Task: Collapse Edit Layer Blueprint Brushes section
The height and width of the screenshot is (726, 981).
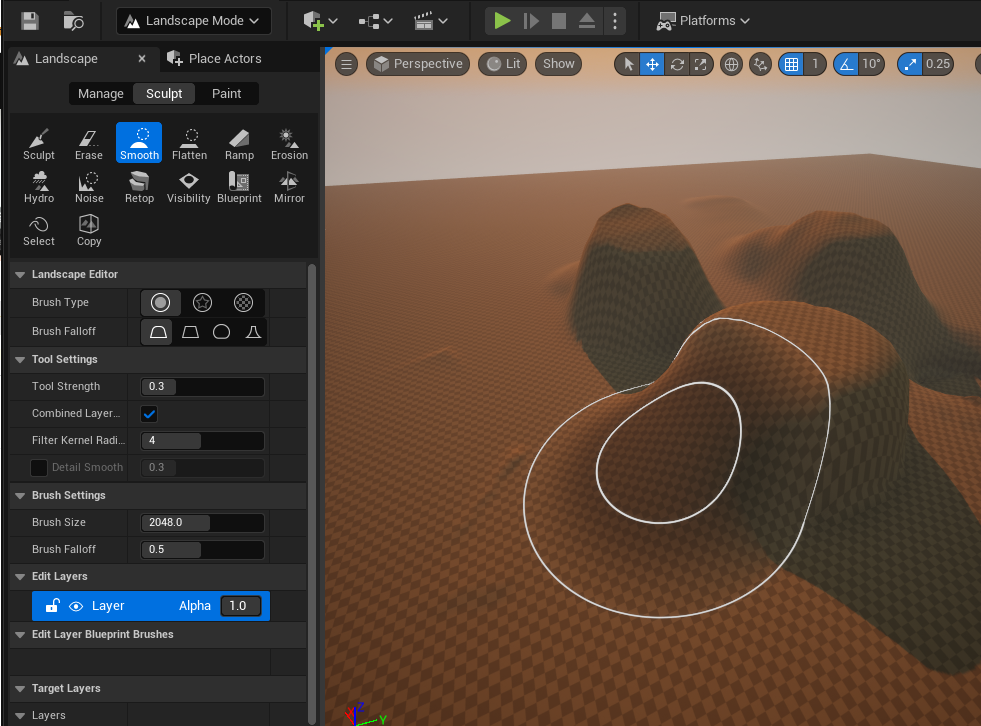Action: (20, 635)
